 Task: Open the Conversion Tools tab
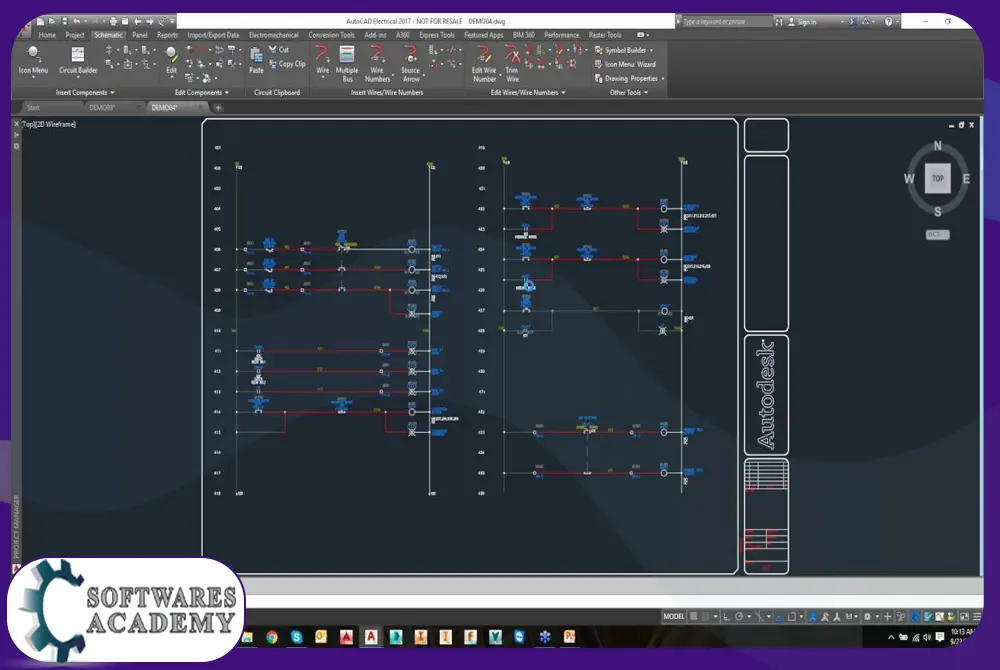tap(331, 35)
